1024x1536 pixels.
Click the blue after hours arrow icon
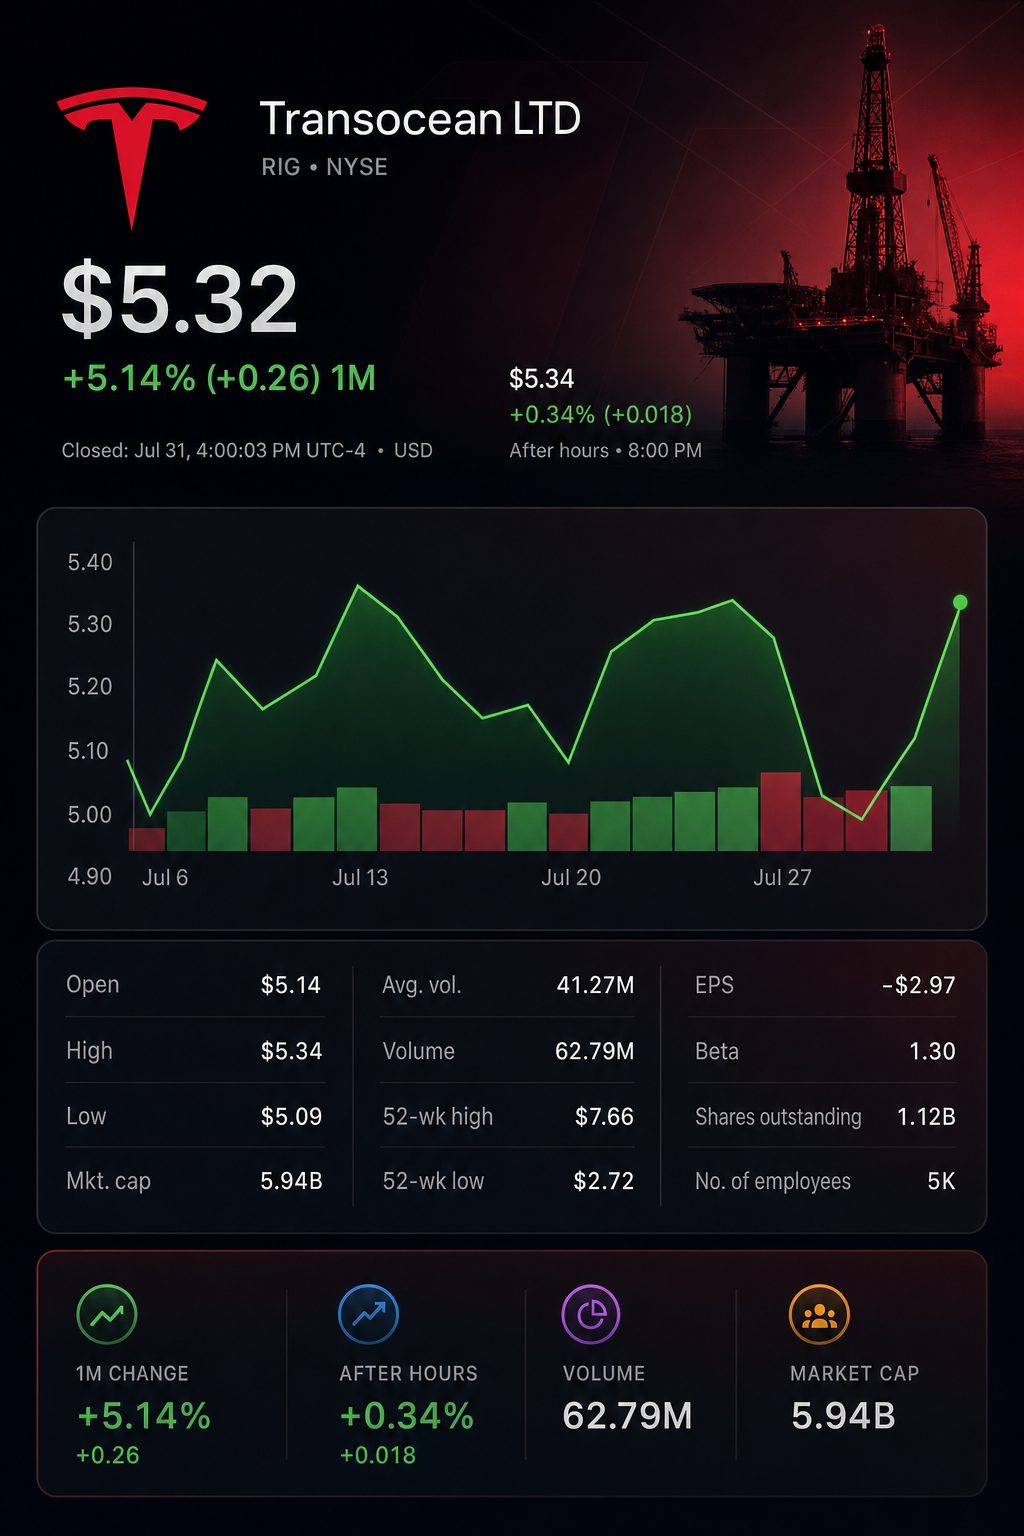point(369,1314)
